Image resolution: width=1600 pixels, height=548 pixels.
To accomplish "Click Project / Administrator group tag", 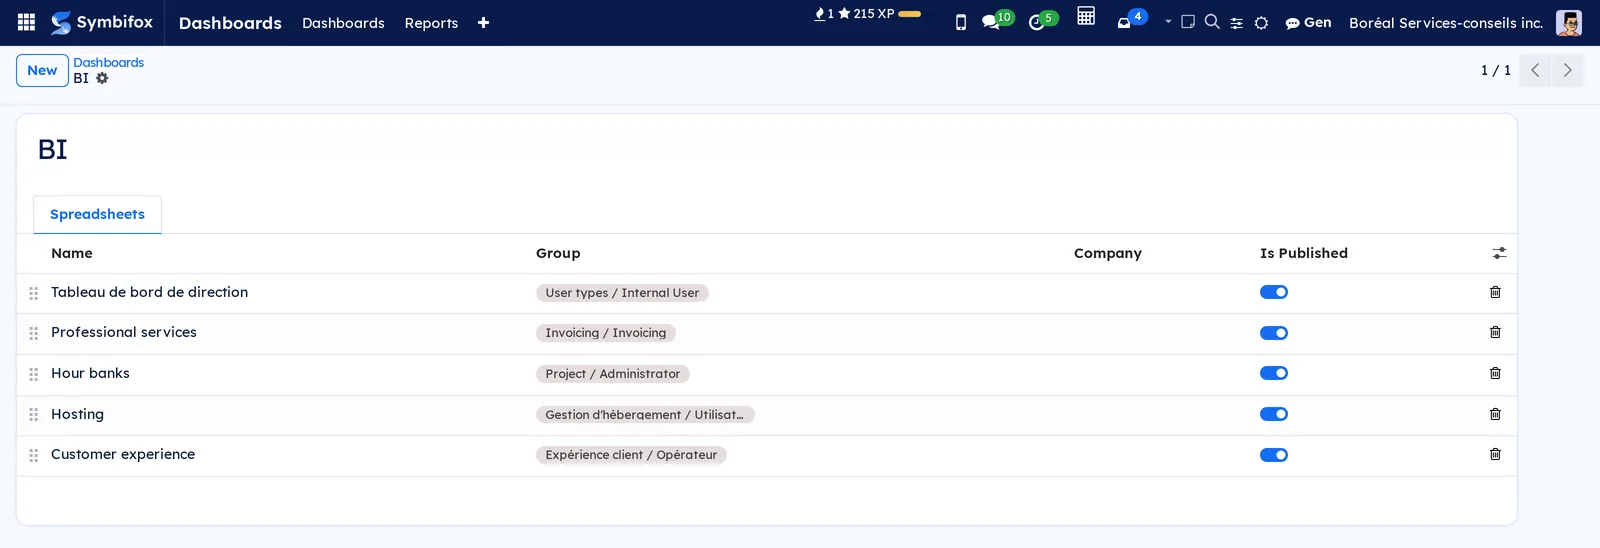I will pyautogui.click(x=613, y=374).
